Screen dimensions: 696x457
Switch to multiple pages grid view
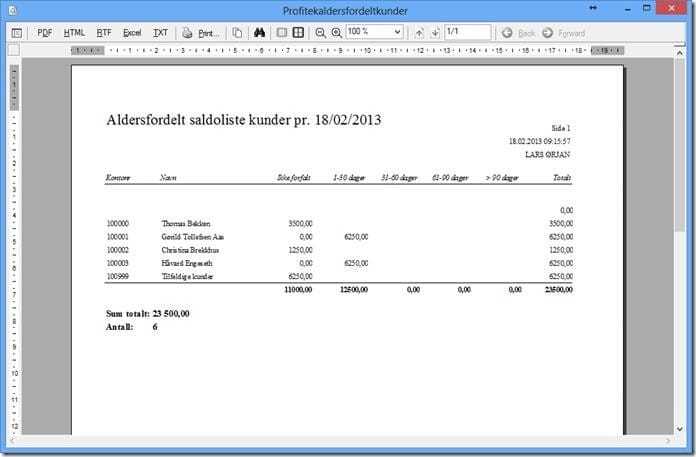(x=298, y=33)
